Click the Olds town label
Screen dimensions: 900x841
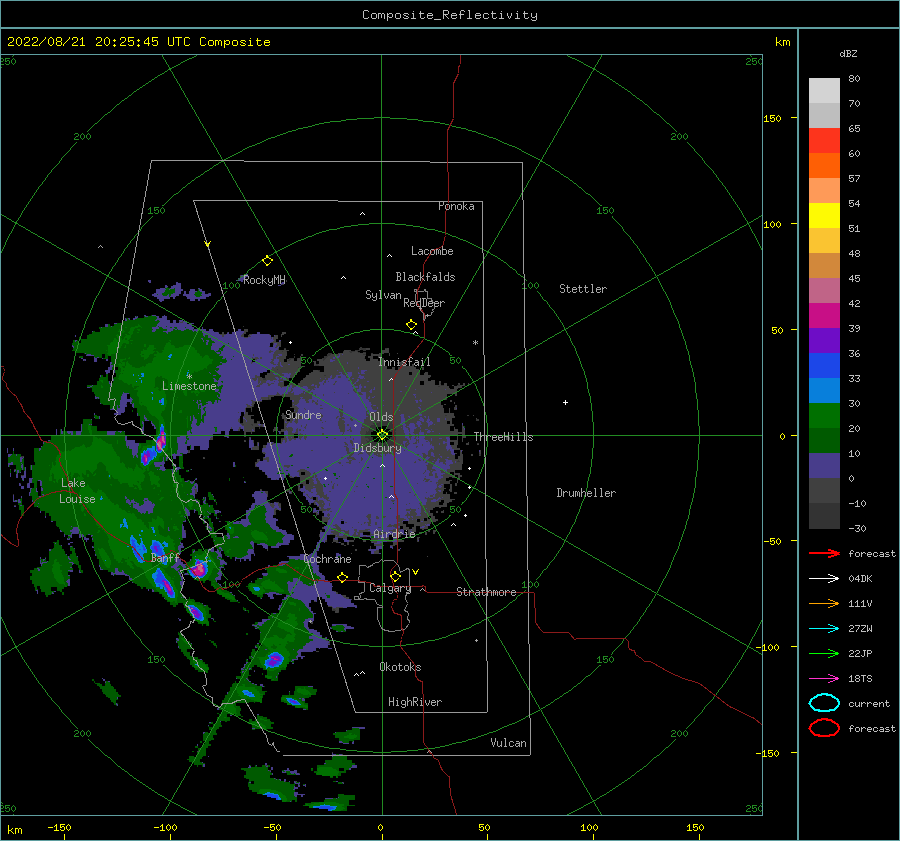click(x=381, y=417)
